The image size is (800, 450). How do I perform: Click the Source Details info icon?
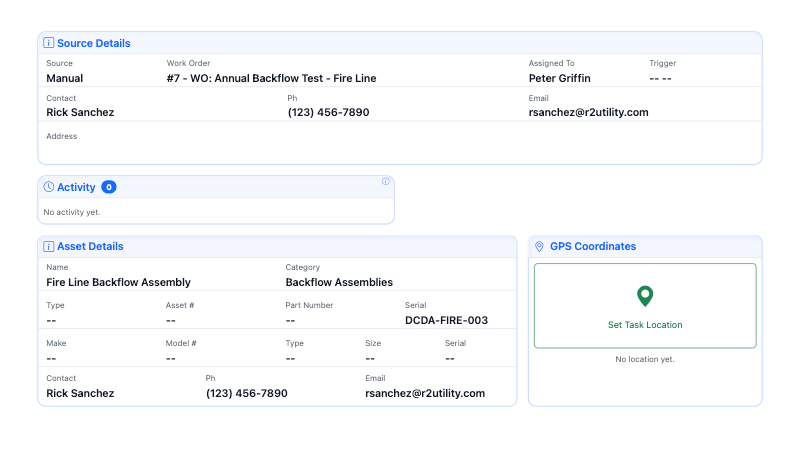[49, 43]
